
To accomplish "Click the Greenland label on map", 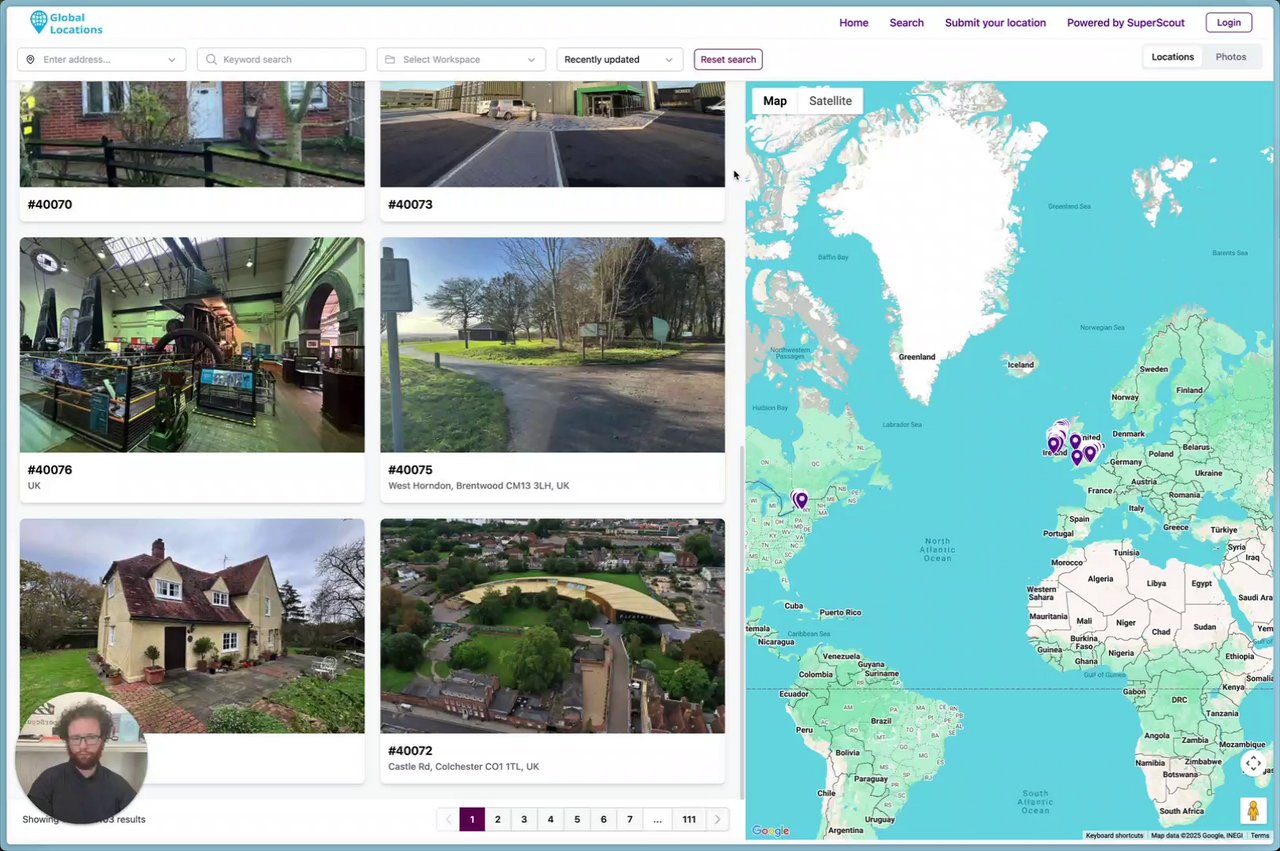I will (x=916, y=357).
